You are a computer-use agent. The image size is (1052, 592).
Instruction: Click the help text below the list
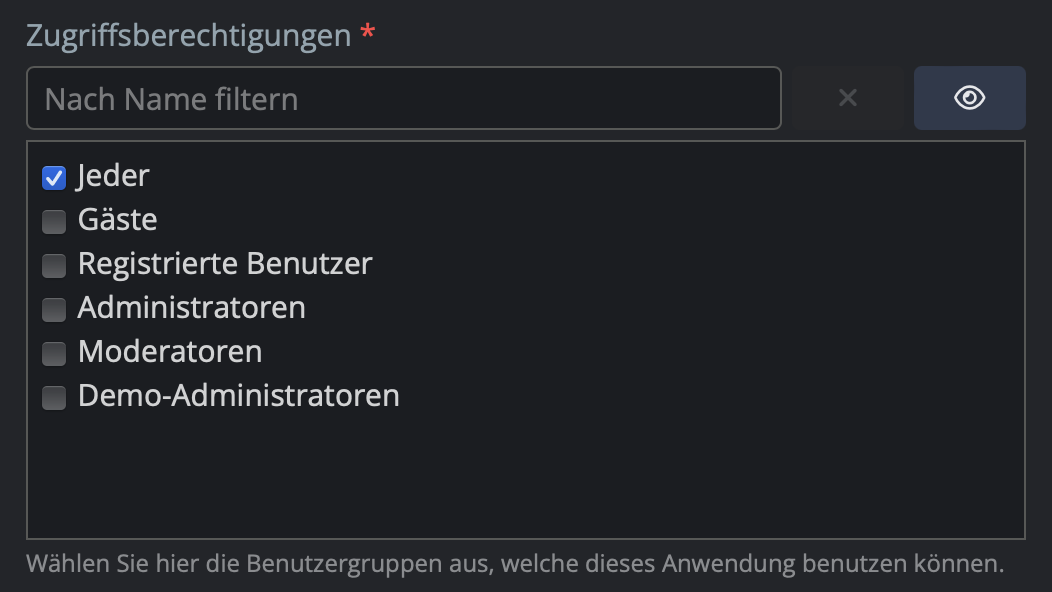514,564
